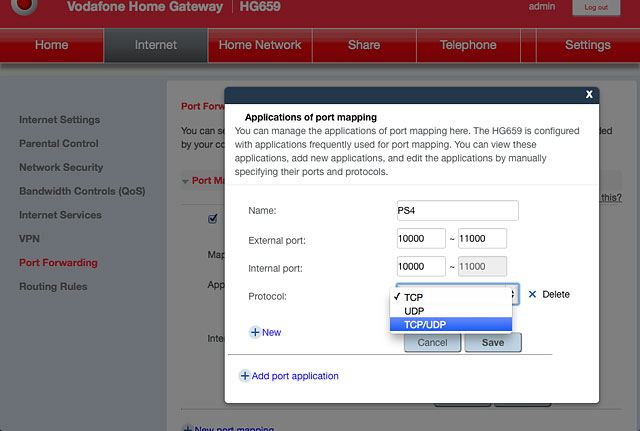The image size is (640, 431).
Task: Click the Vodafone logo icon
Action: point(24,5)
